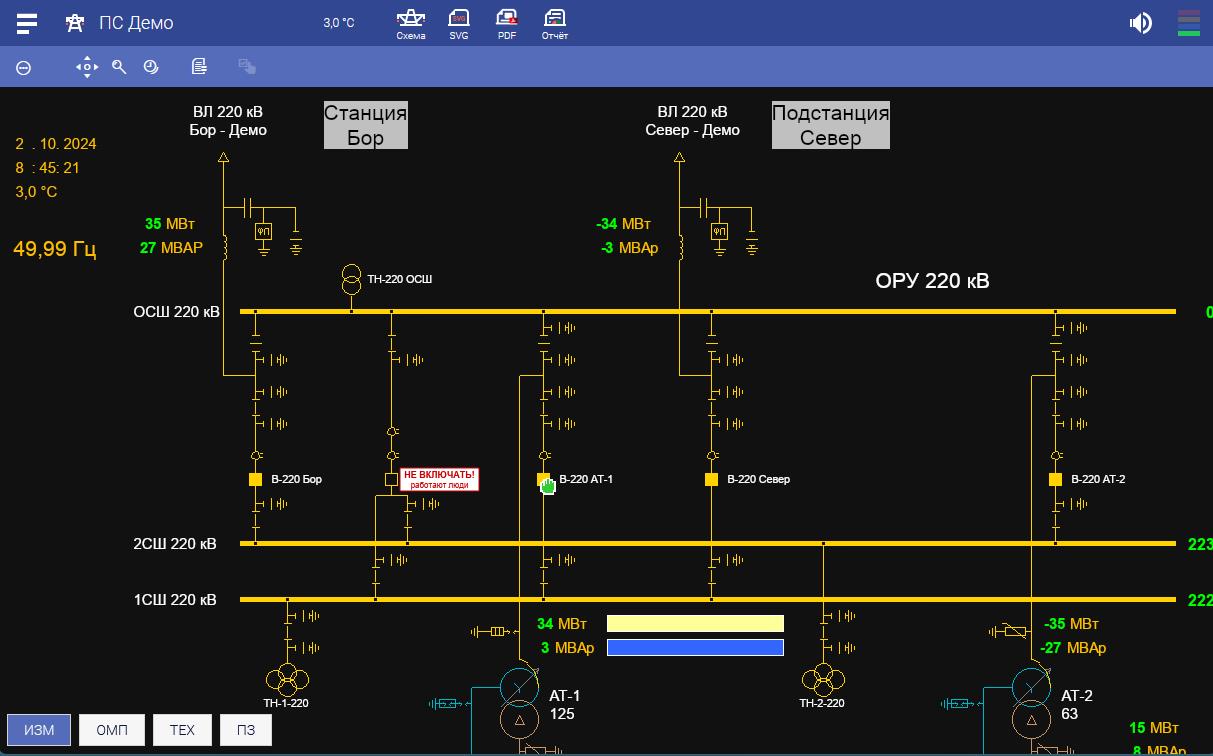1213x756 pixels.
Task: Click the zoom-out minus circle icon
Action: (x=24, y=68)
